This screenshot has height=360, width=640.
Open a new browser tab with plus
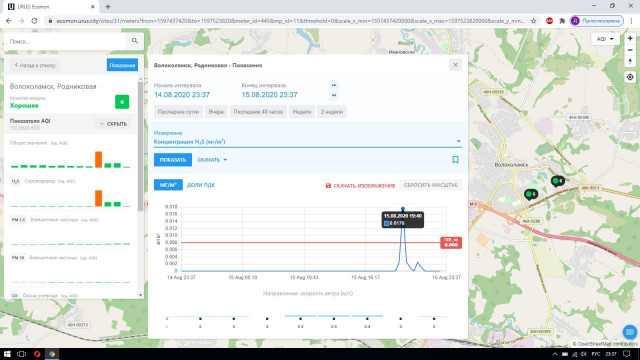(108, 7)
